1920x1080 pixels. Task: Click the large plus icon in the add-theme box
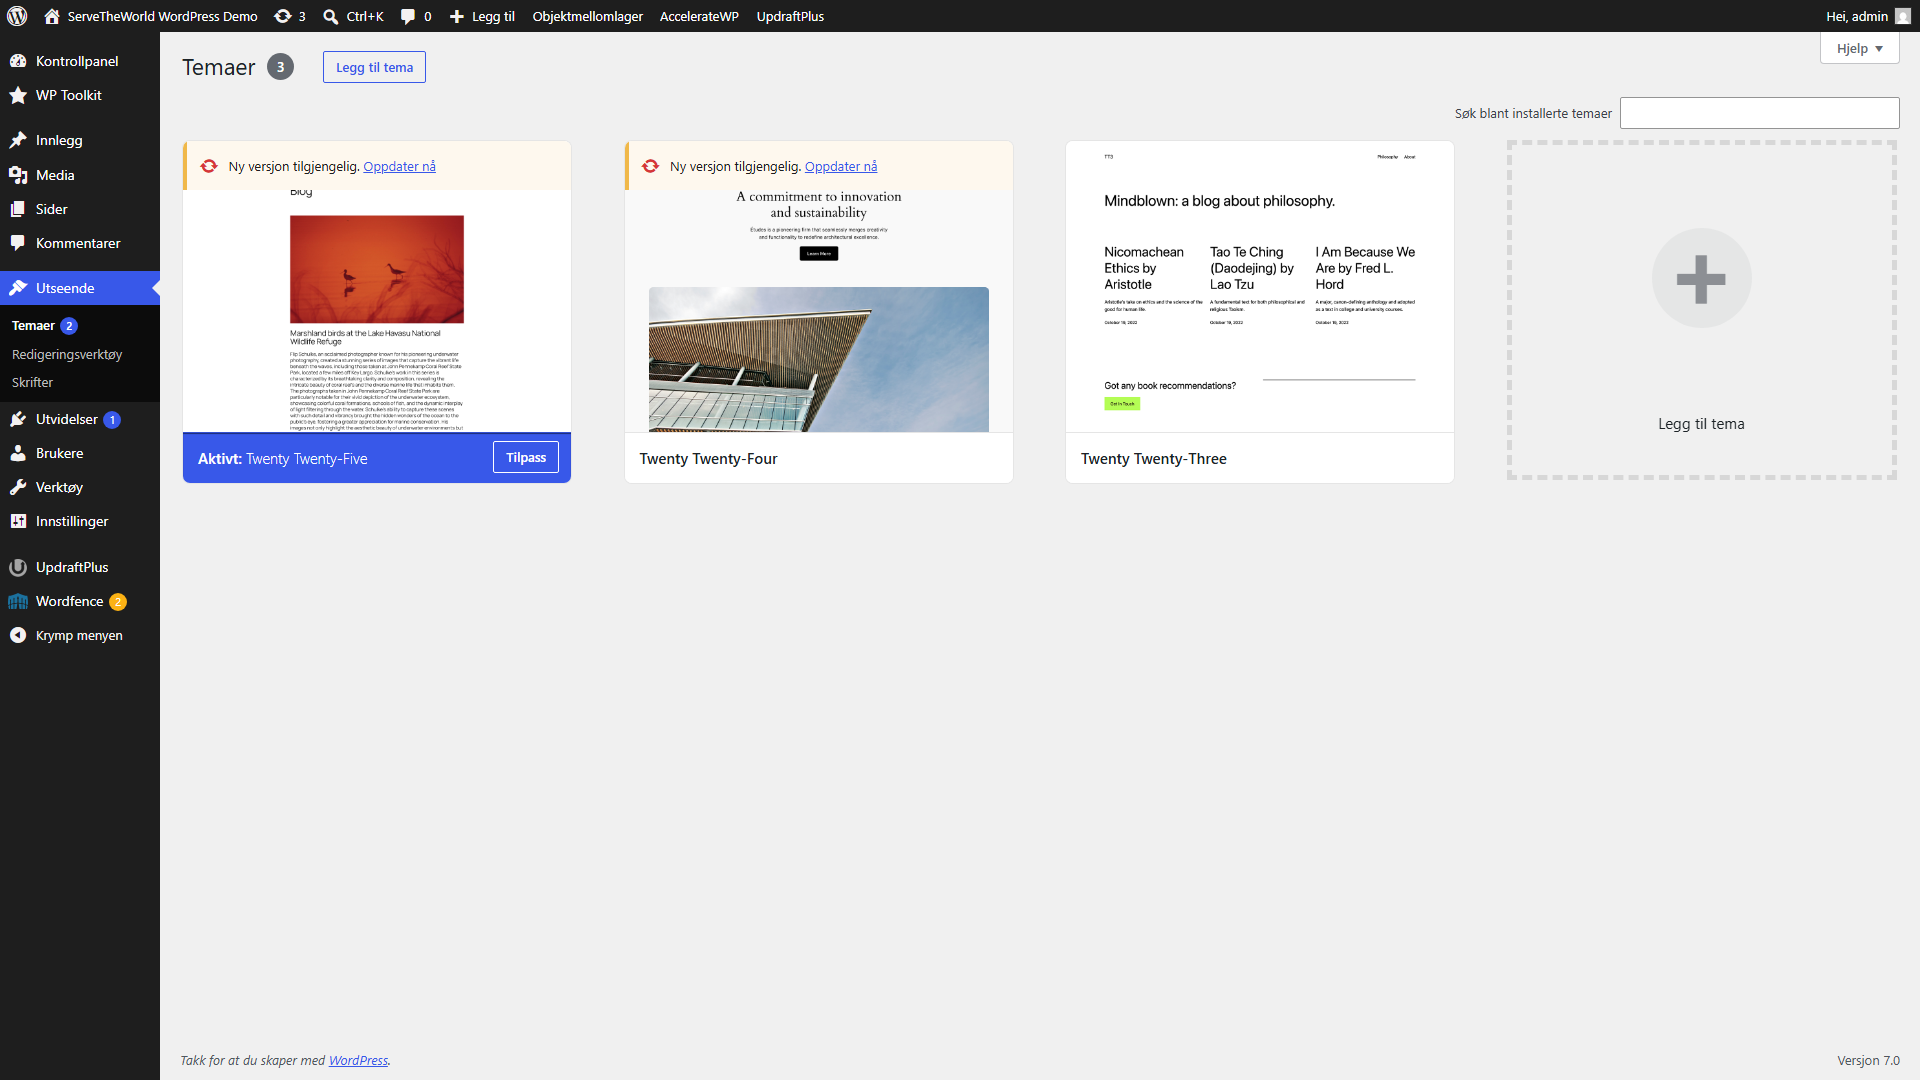click(x=1701, y=278)
